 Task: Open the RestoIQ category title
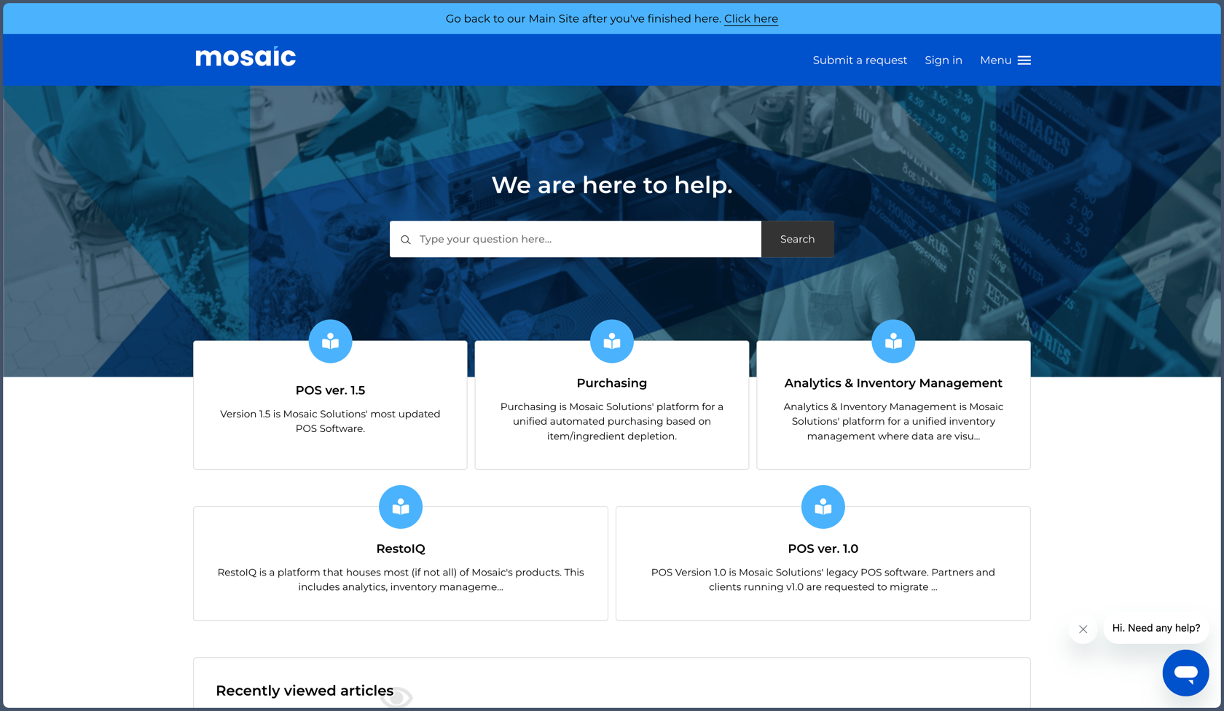point(400,549)
